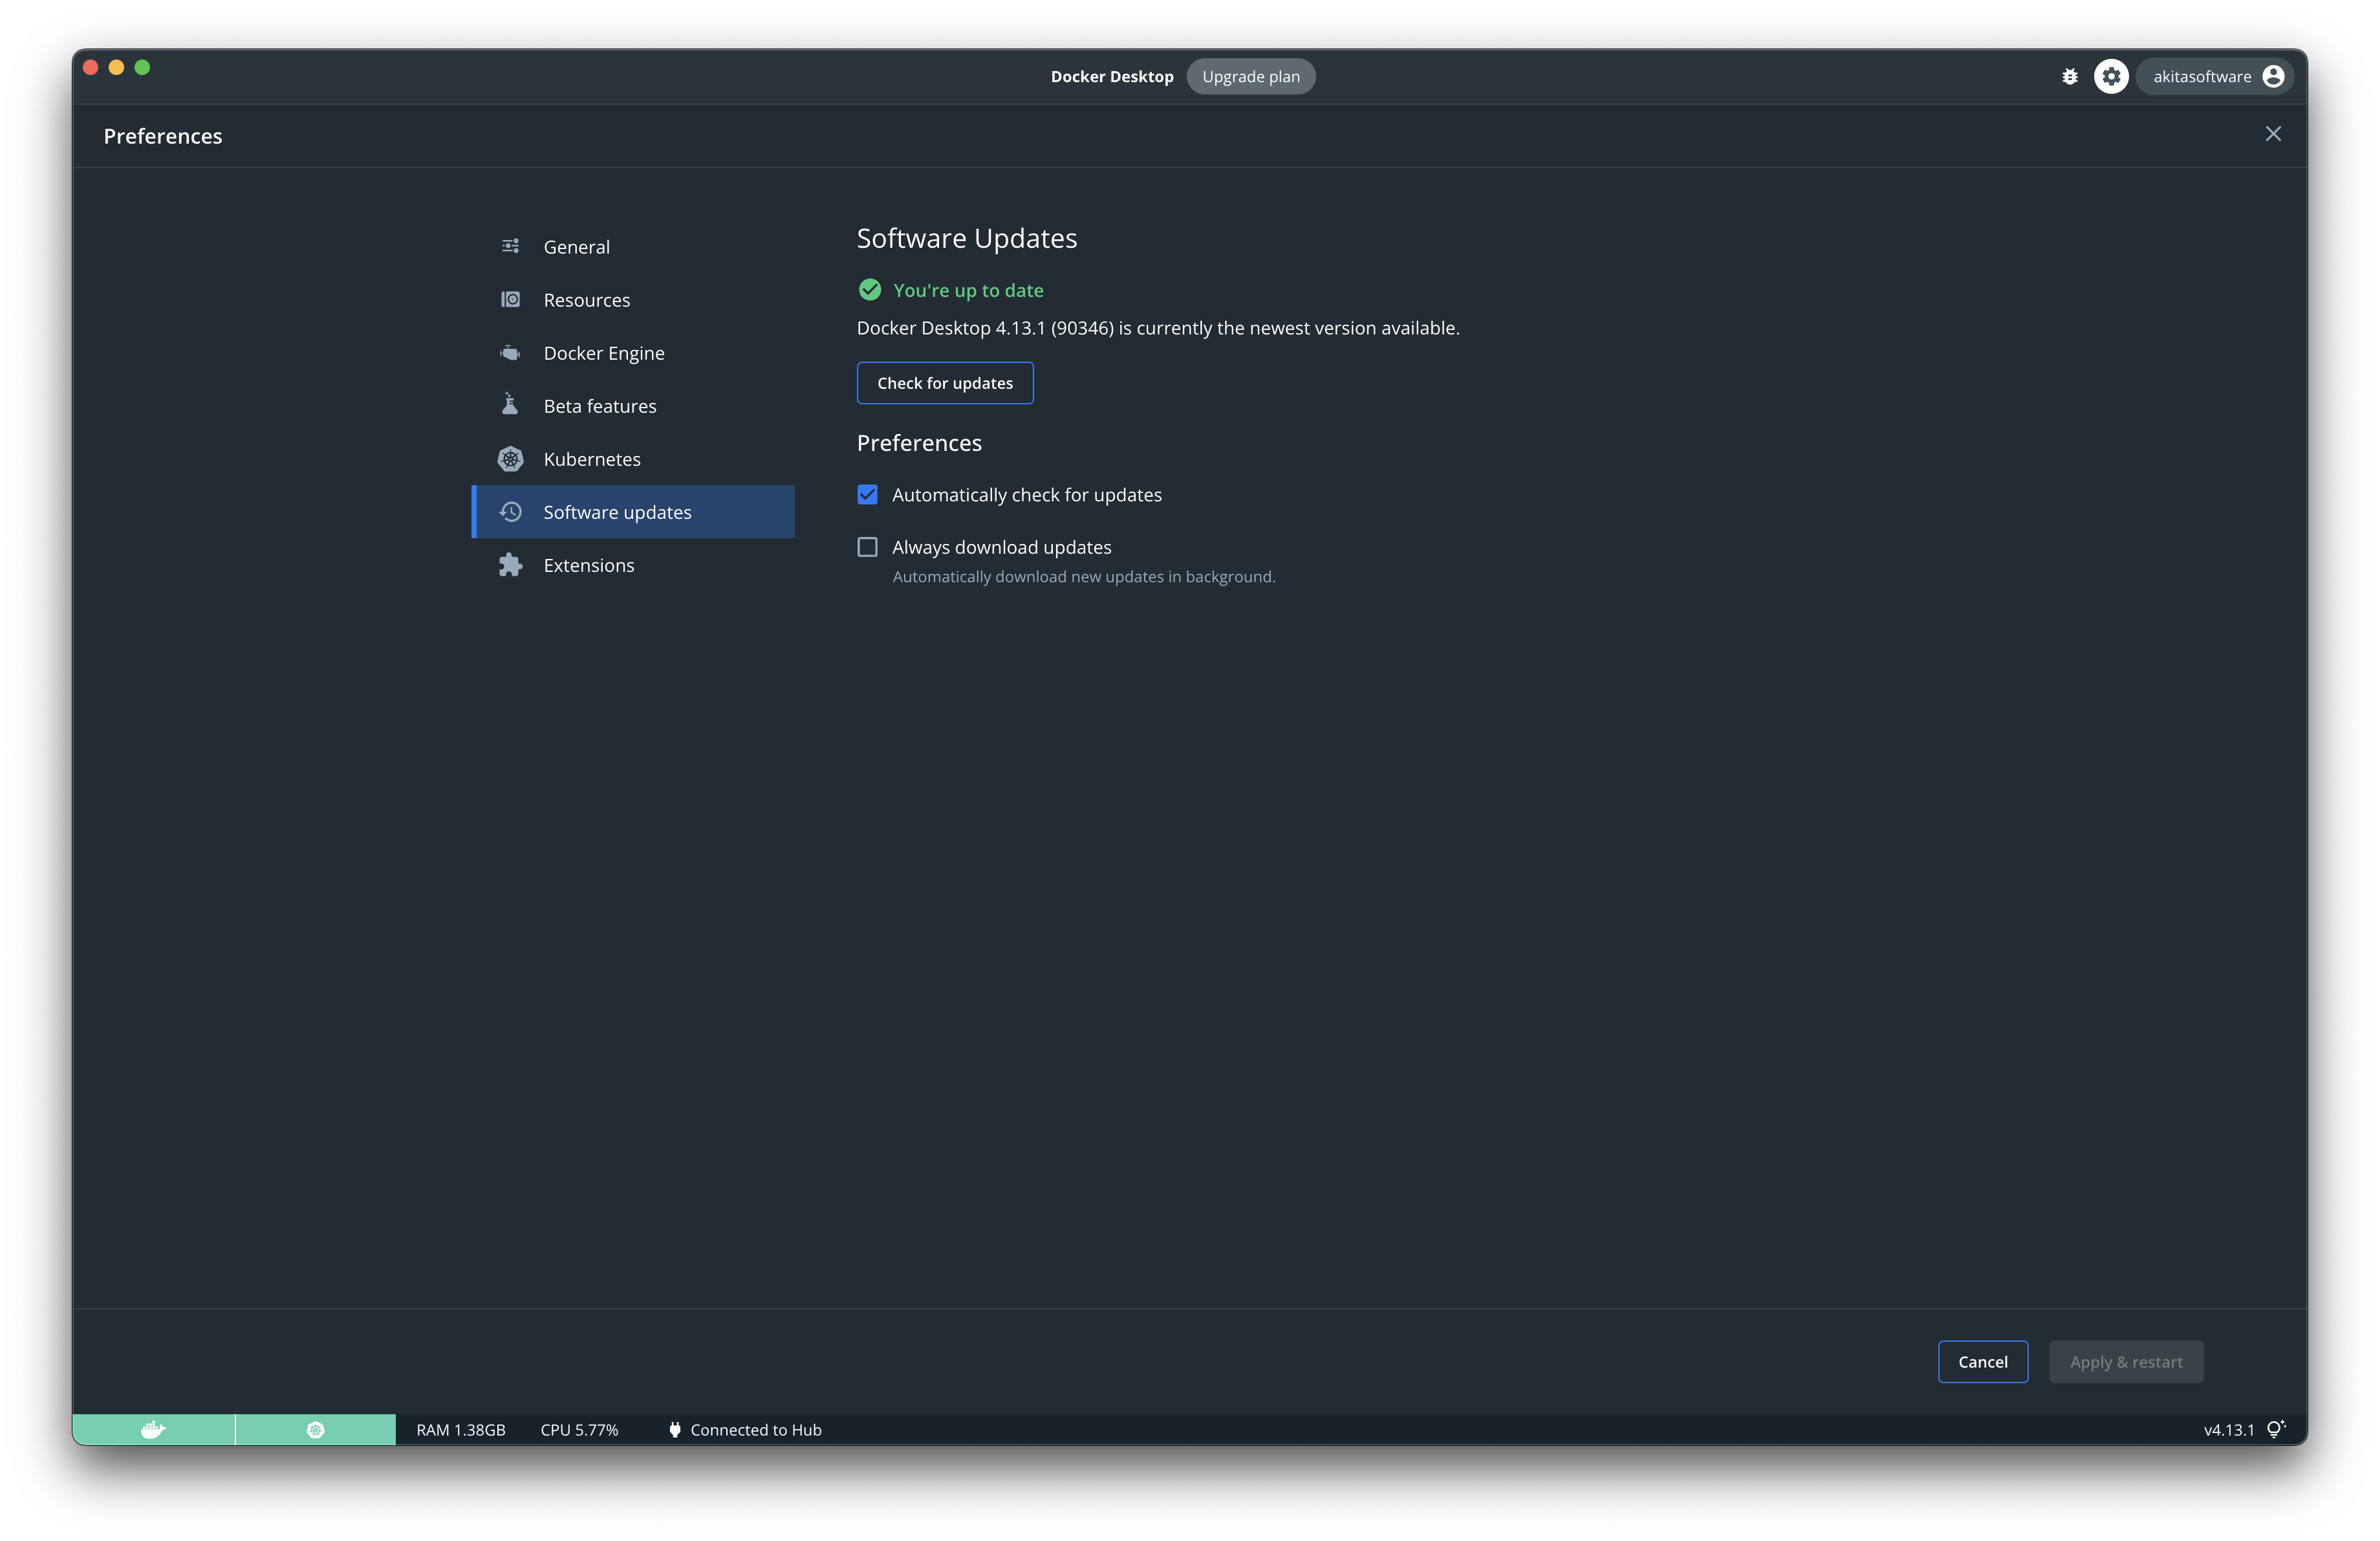Click the Upgrade plan button
The width and height of the screenshot is (2380, 1541).
tap(1250, 77)
